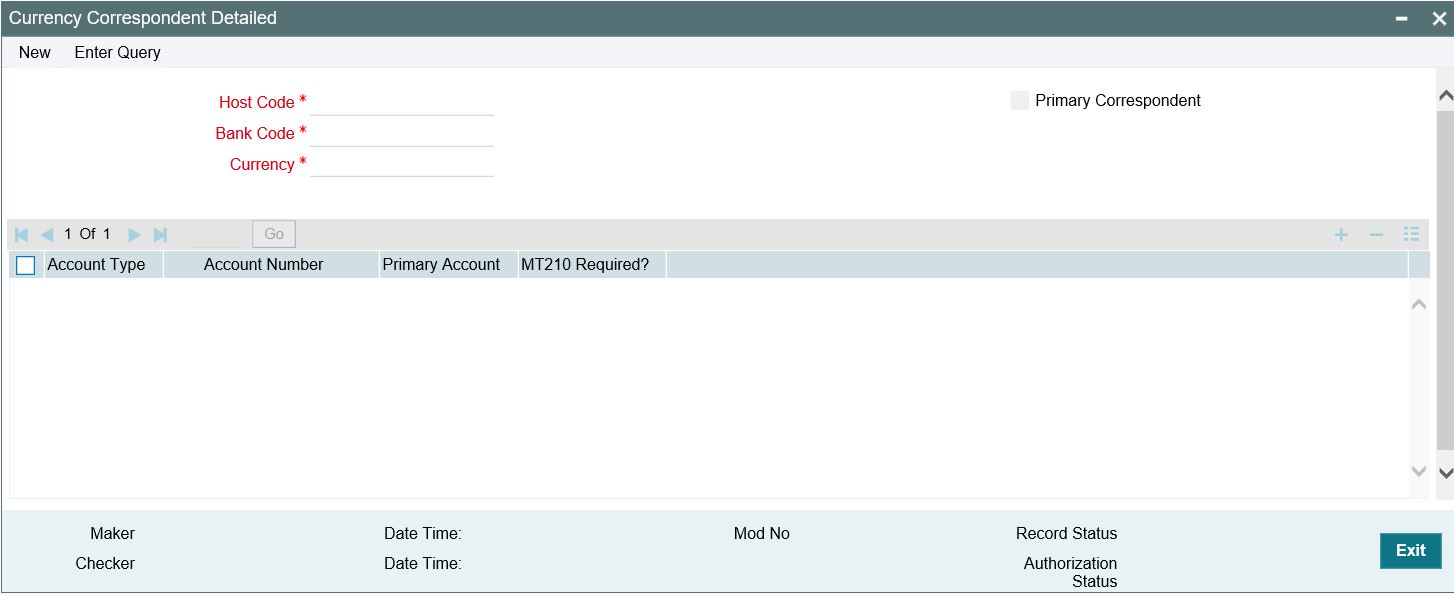Click the Record Status label

tap(1066, 534)
